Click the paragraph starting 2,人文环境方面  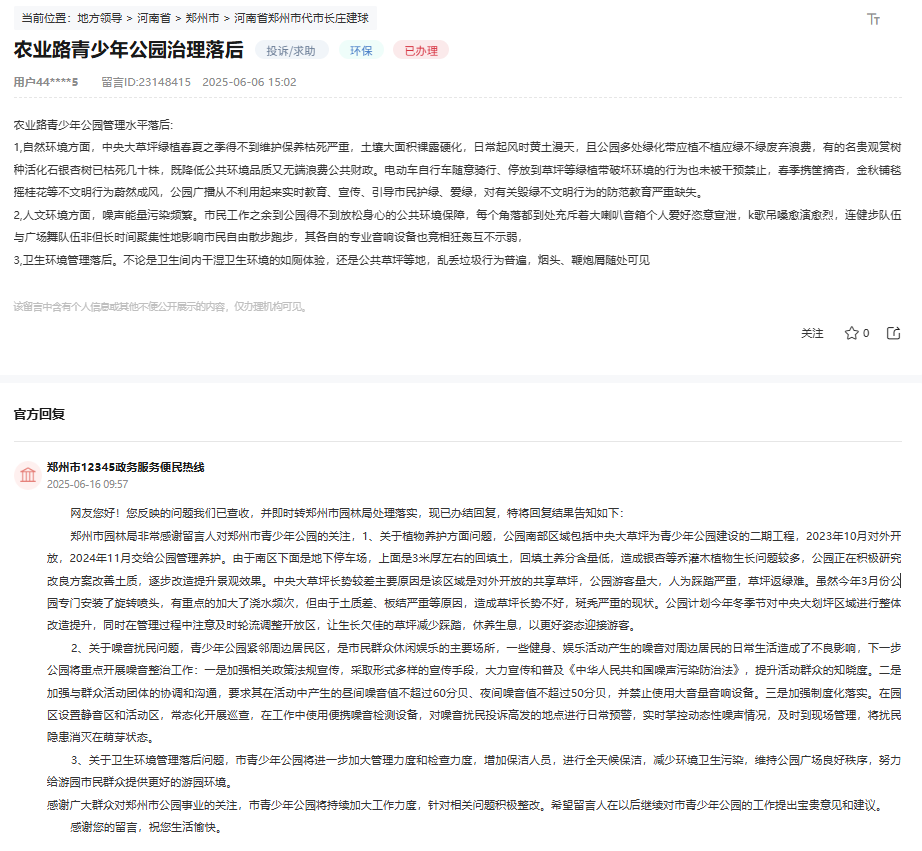pos(457,226)
